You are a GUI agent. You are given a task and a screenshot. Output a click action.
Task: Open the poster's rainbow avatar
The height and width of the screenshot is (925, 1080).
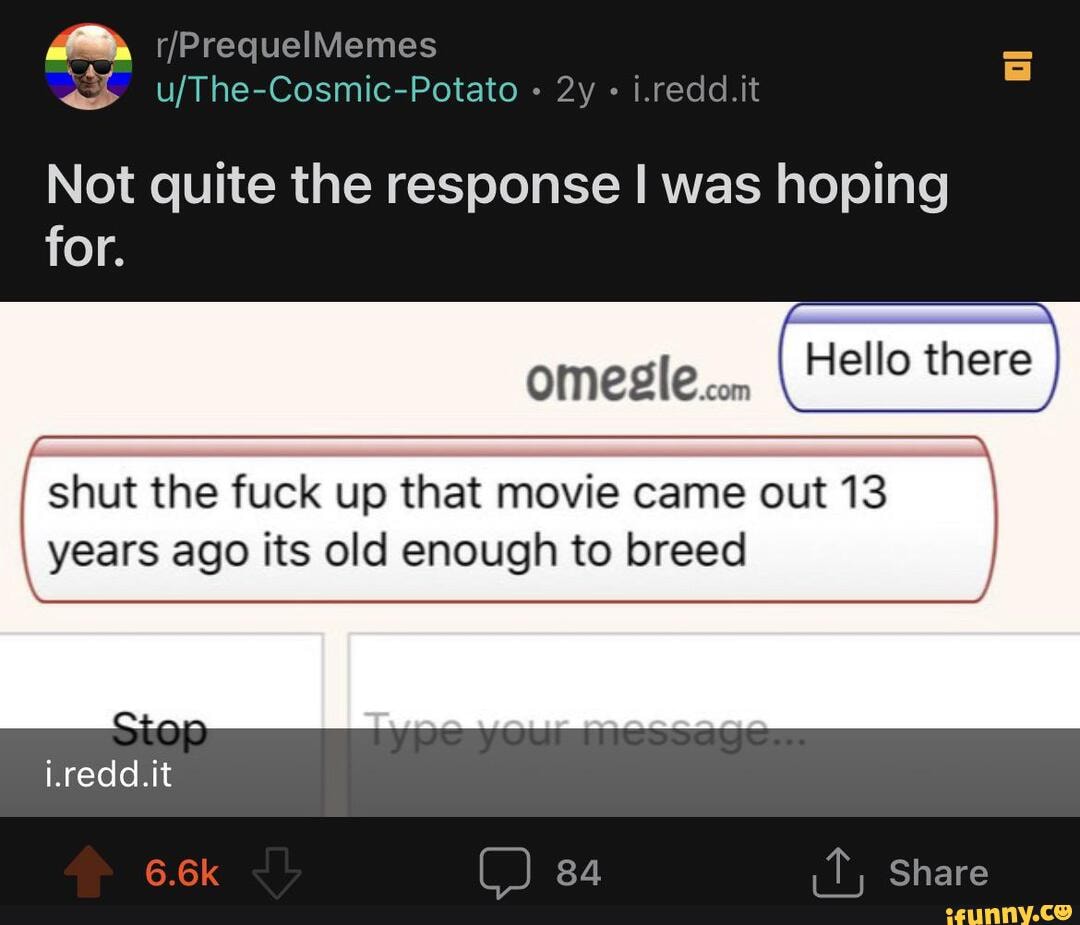(x=89, y=67)
